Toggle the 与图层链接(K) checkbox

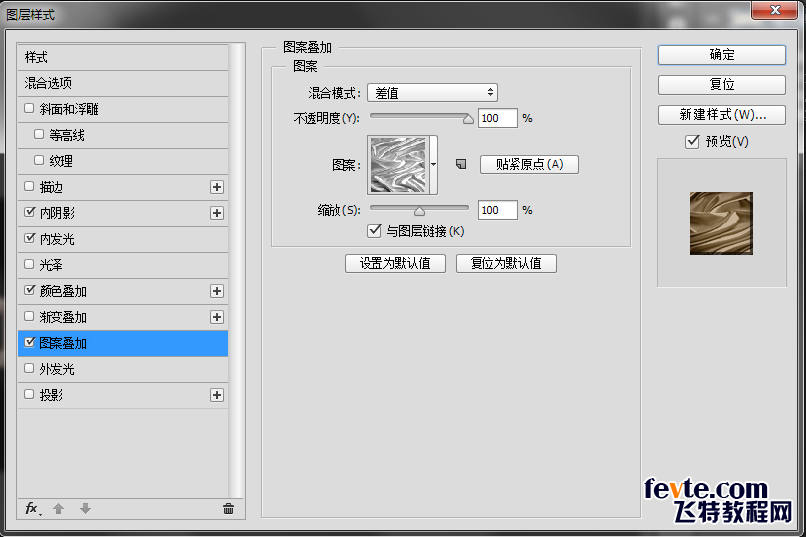tap(374, 231)
